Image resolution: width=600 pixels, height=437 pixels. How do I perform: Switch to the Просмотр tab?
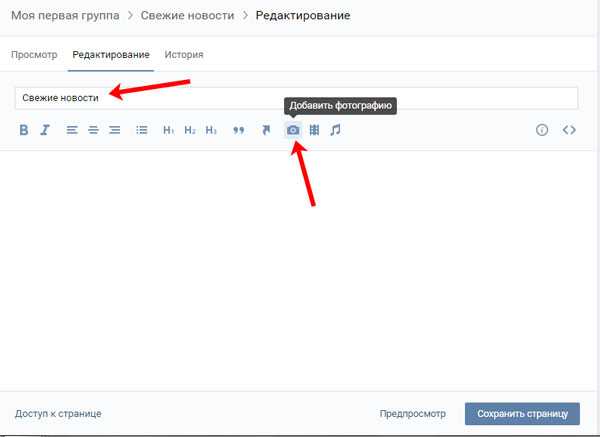tap(34, 55)
